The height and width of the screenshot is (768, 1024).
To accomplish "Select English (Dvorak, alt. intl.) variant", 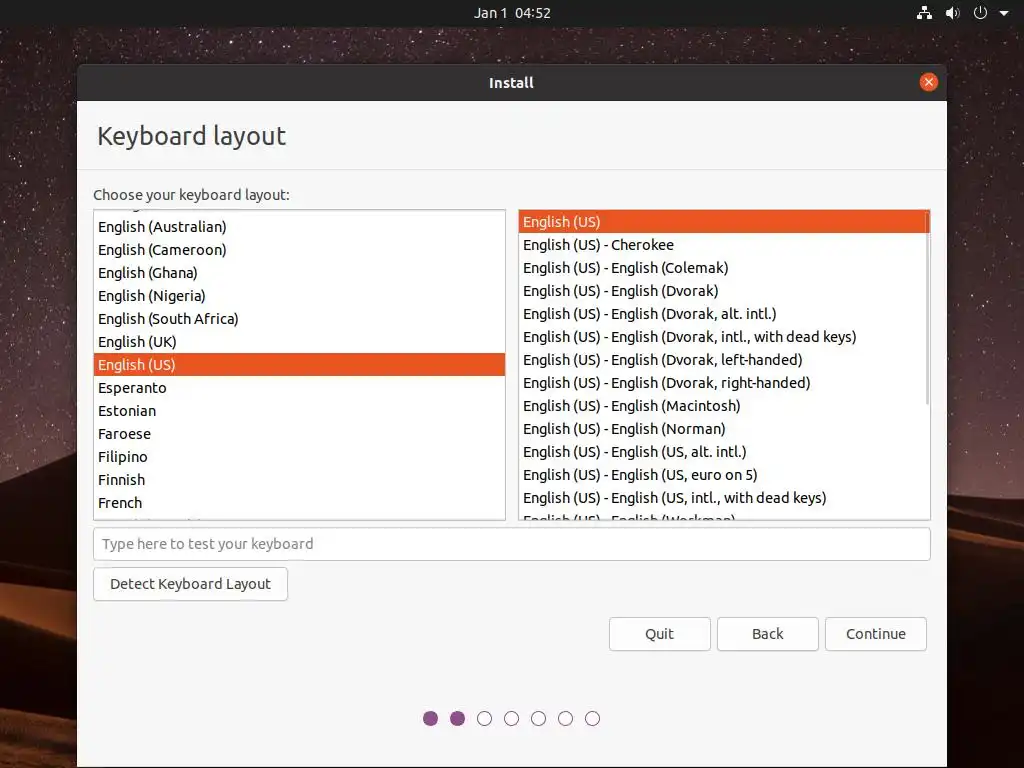I will [722, 313].
